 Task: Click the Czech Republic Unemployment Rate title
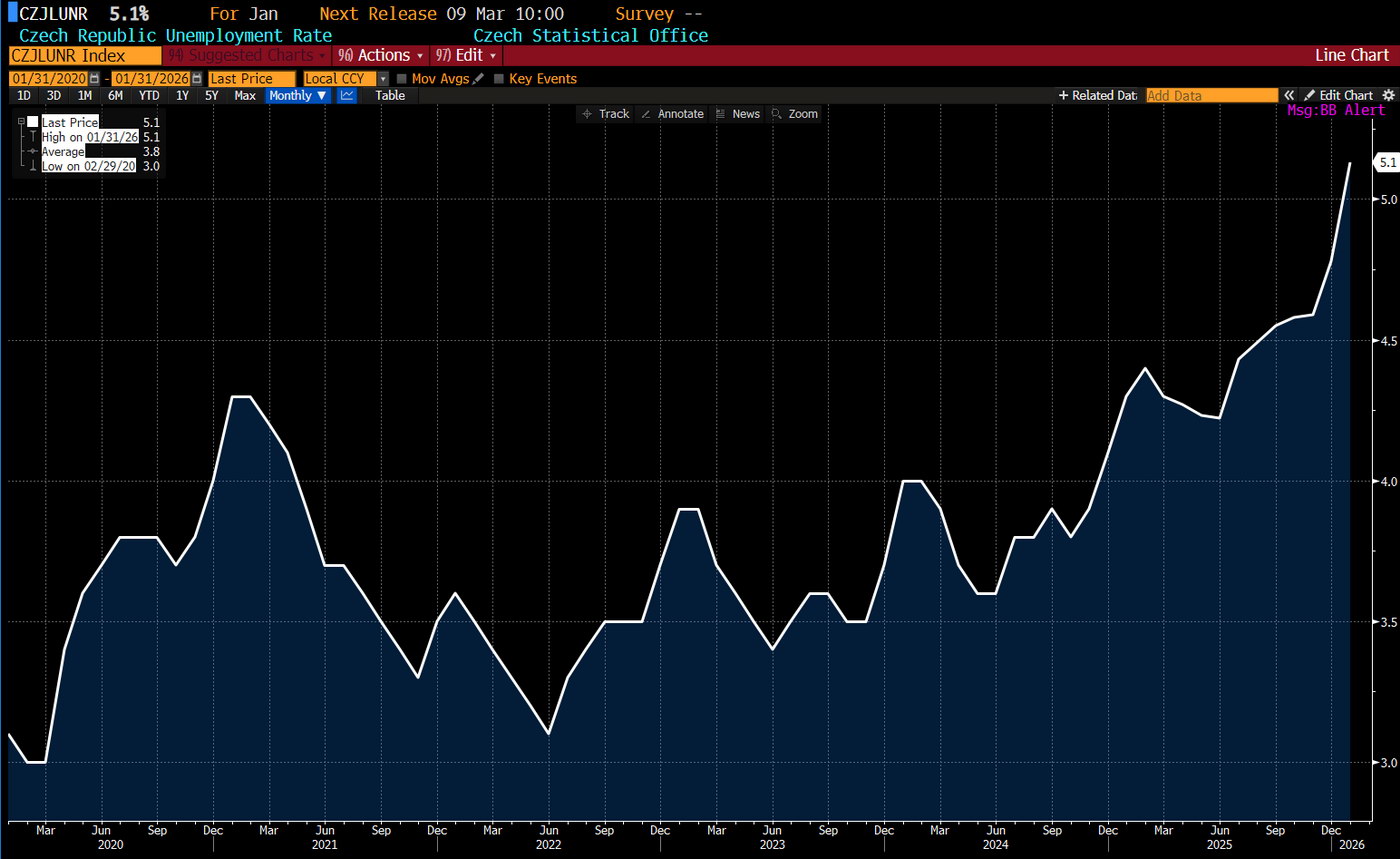click(176, 35)
